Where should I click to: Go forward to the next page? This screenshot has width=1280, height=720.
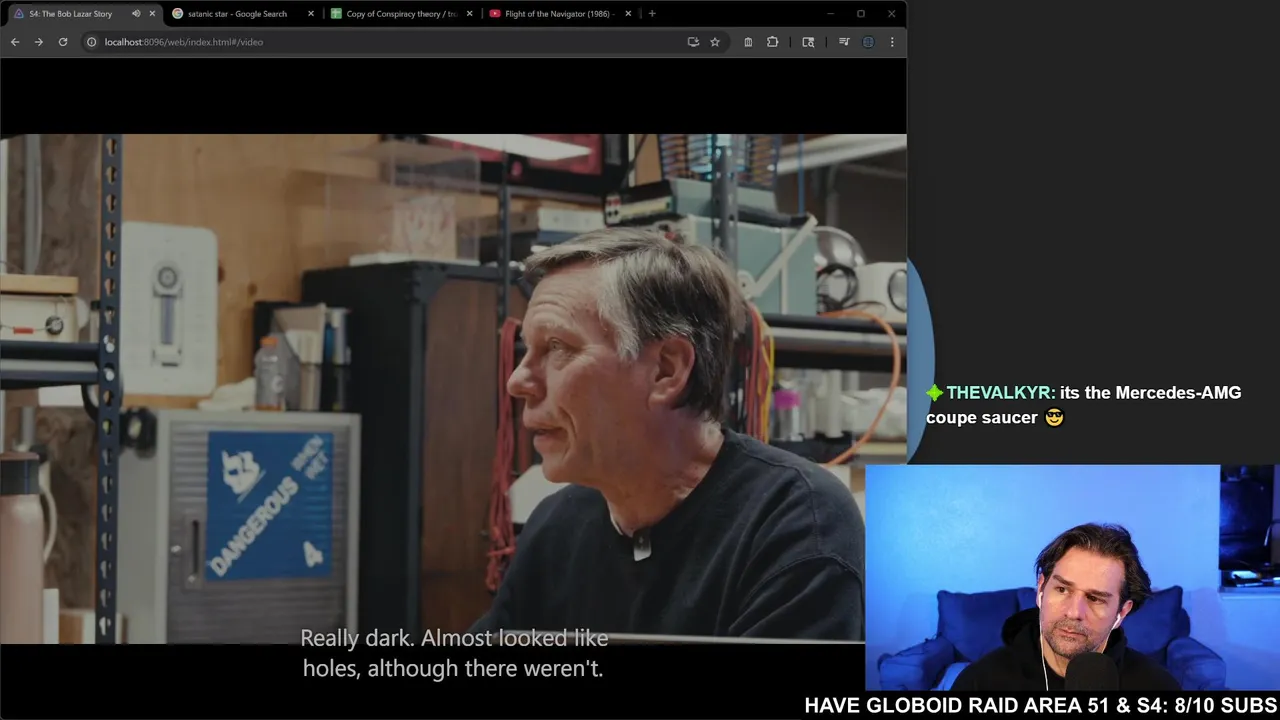39,42
